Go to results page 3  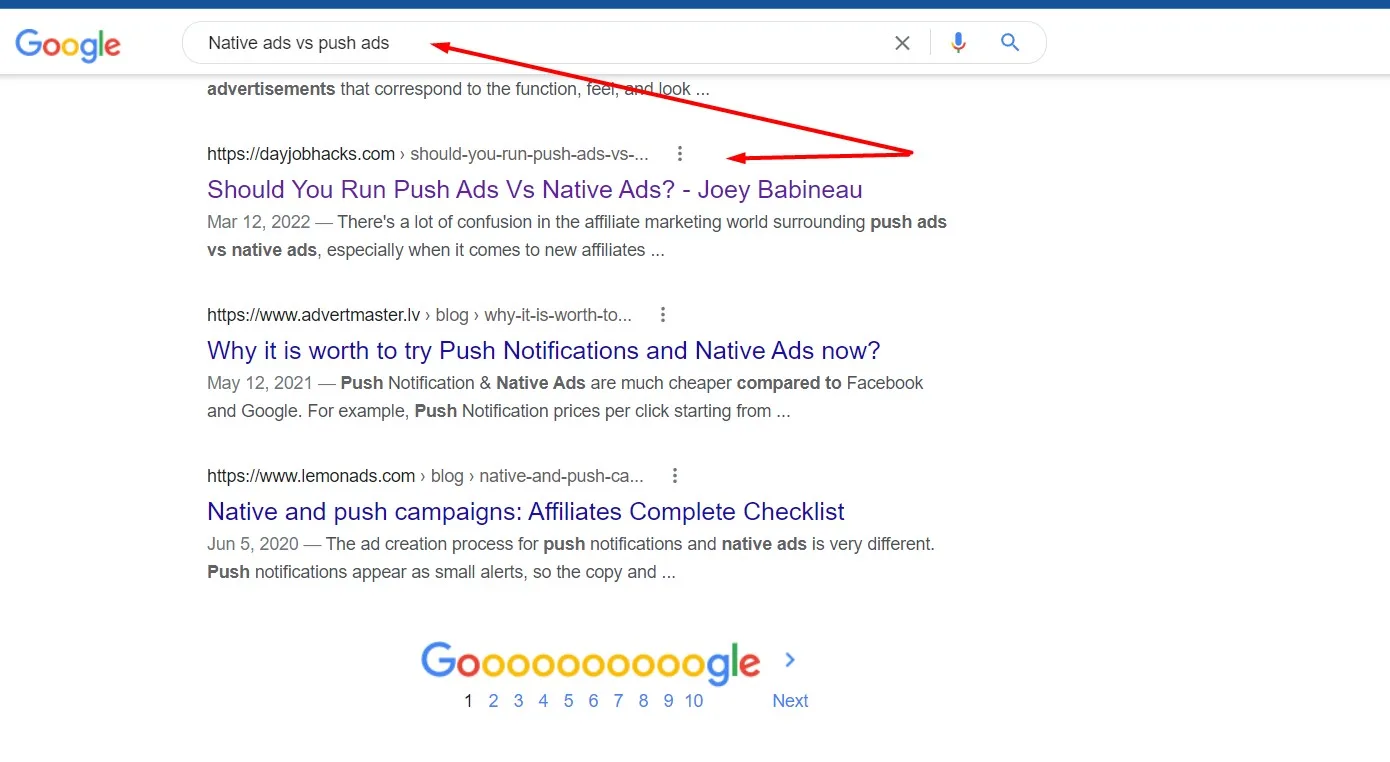[x=518, y=701]
